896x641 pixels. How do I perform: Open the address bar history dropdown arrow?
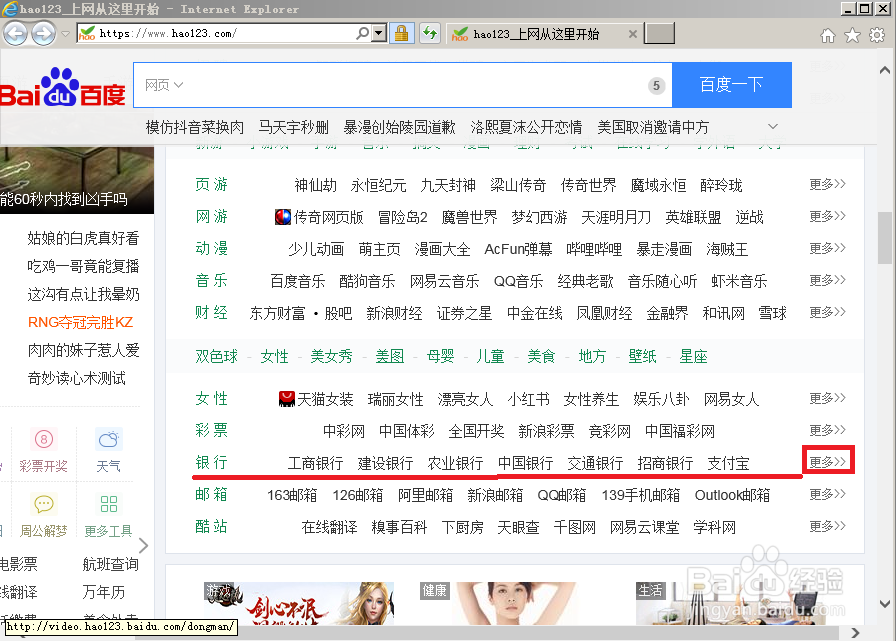click(x=378, y=34)
